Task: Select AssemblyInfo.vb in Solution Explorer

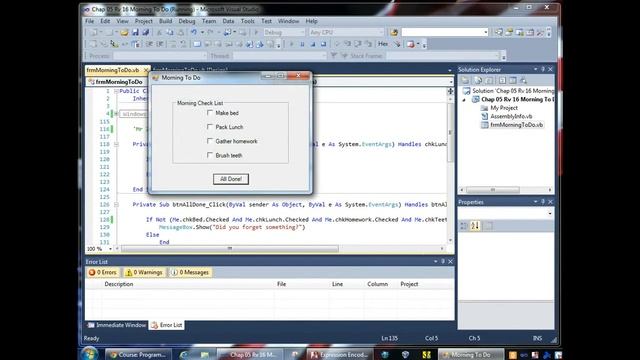Action: [511, 116]
